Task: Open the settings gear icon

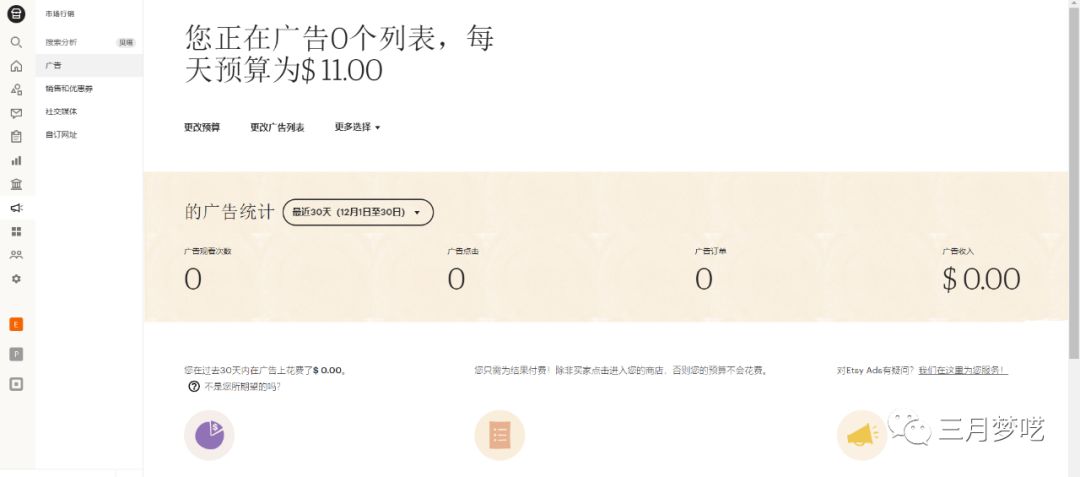Action: 16,279
